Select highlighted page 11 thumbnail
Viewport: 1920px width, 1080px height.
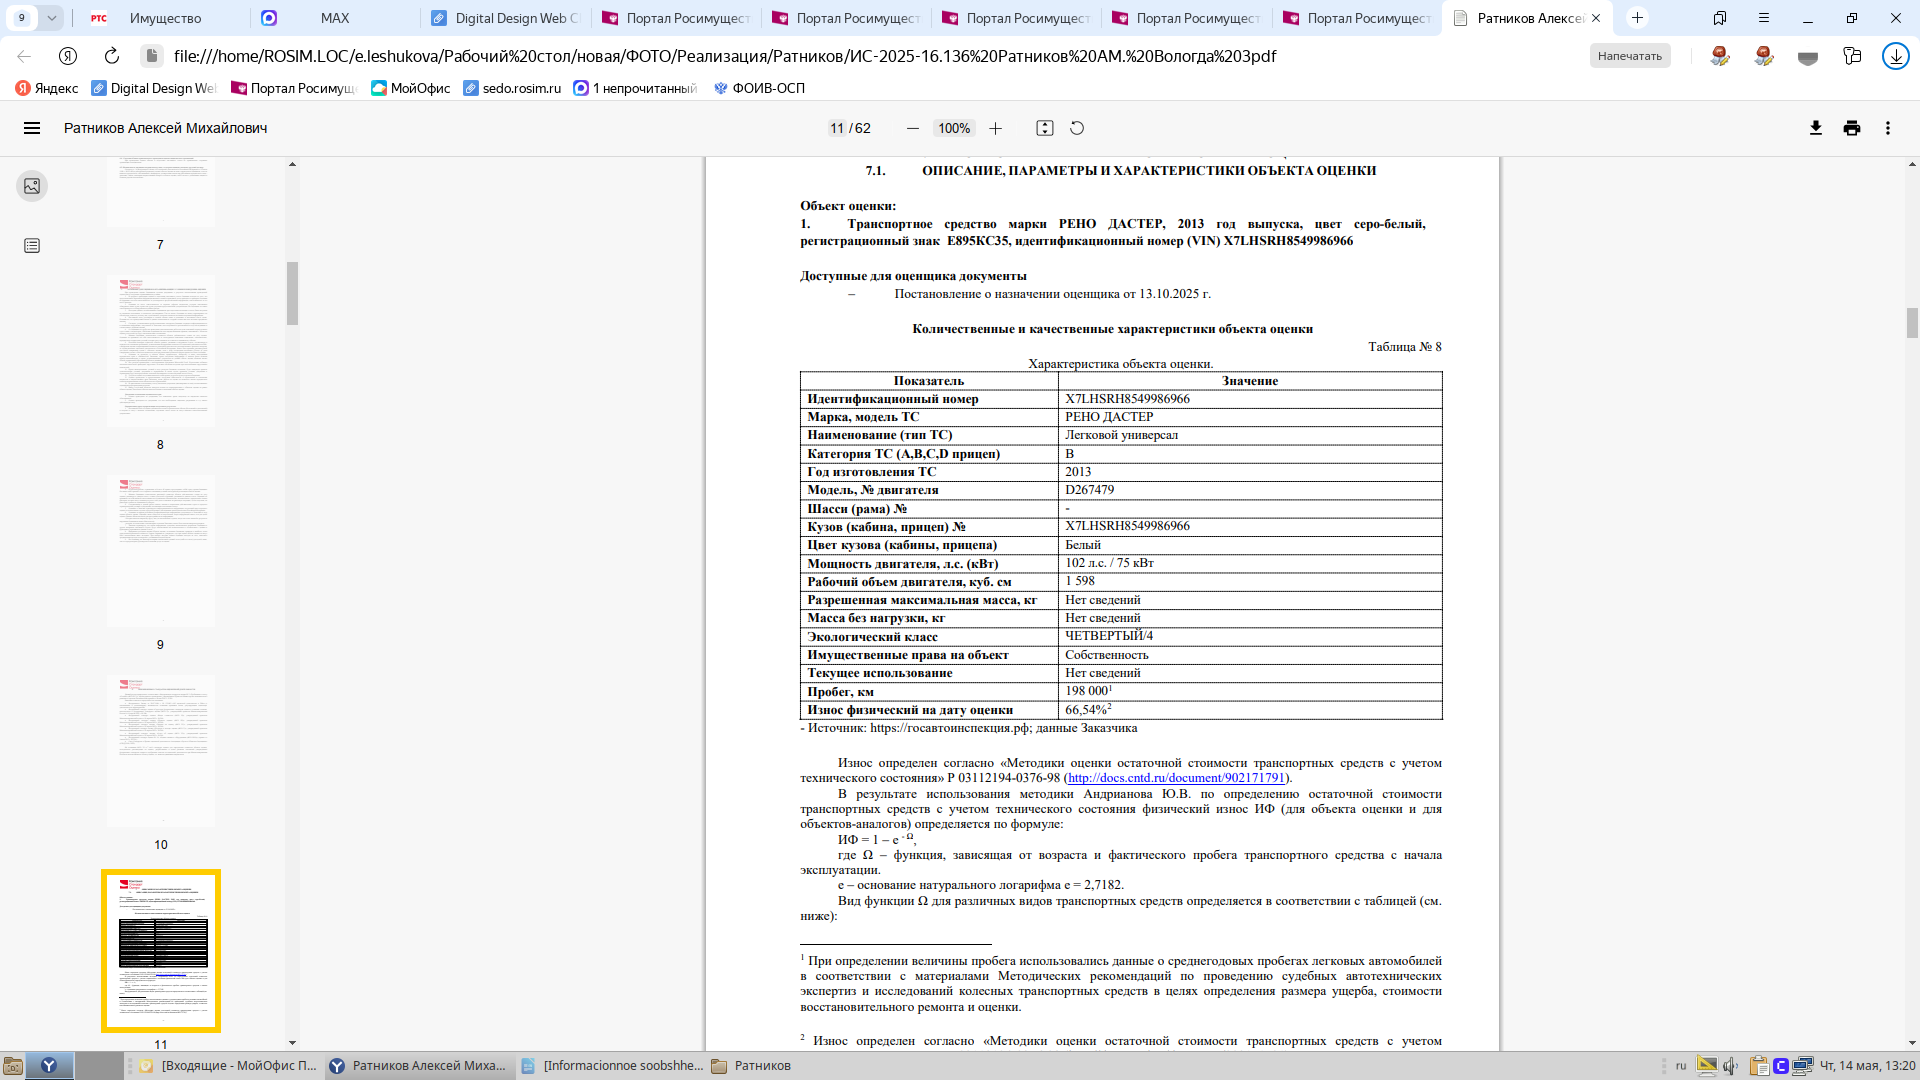click(x=160, y=951)
